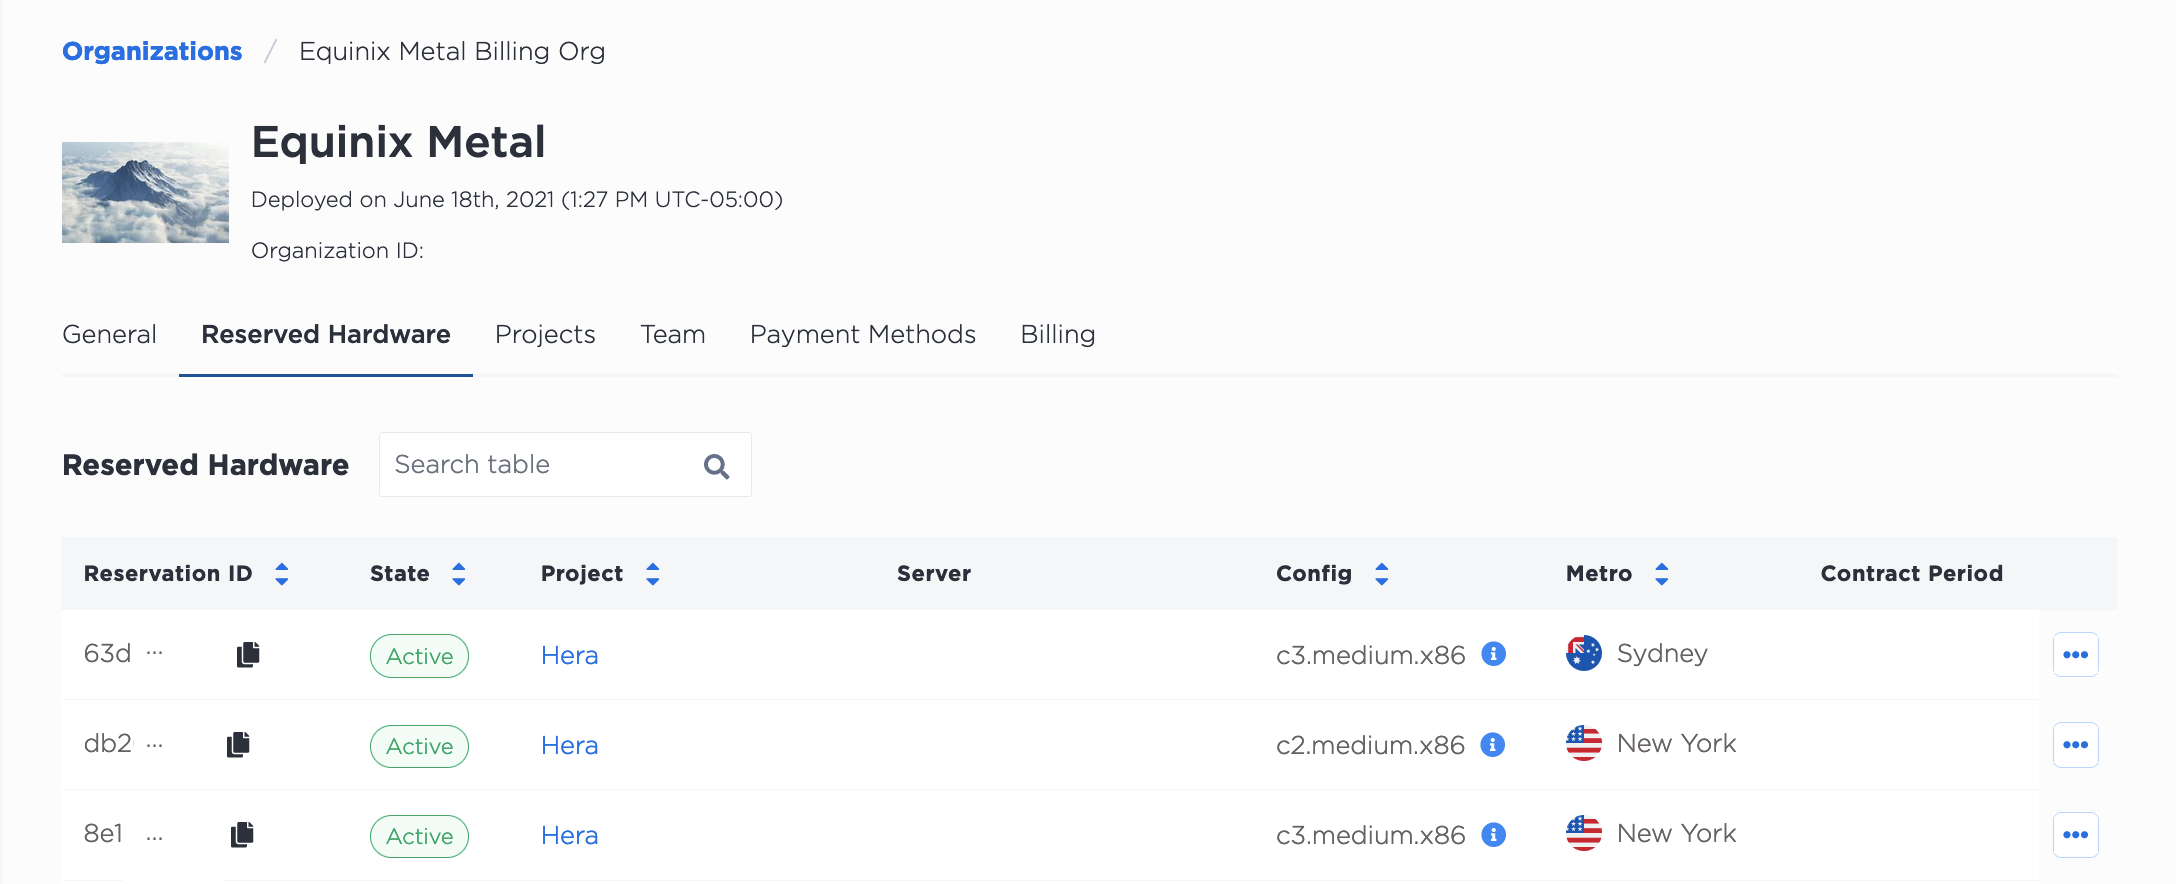
Task: Click the US flag in db2 row
Action: (x=1584, y=744)
